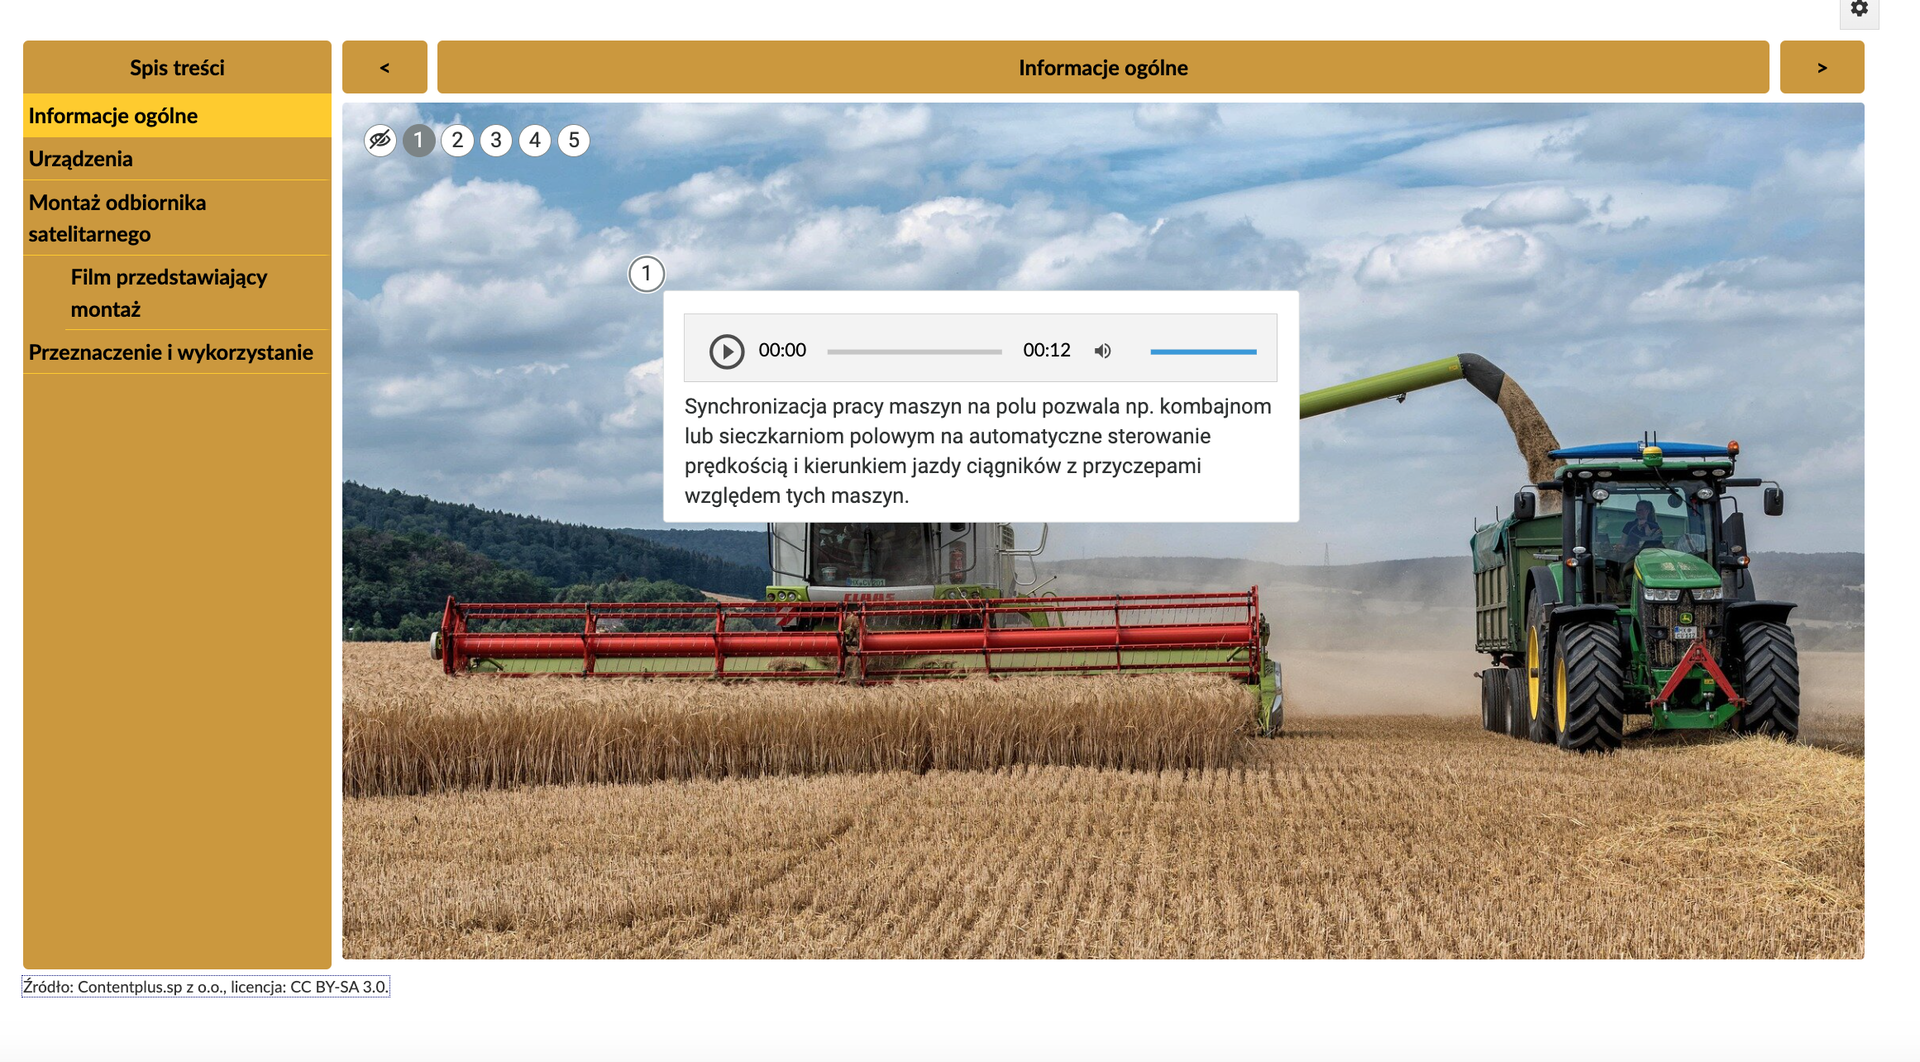The image size is (1920, 1062).
Task: Select hotspot number 4
Action: click(535, 140)
